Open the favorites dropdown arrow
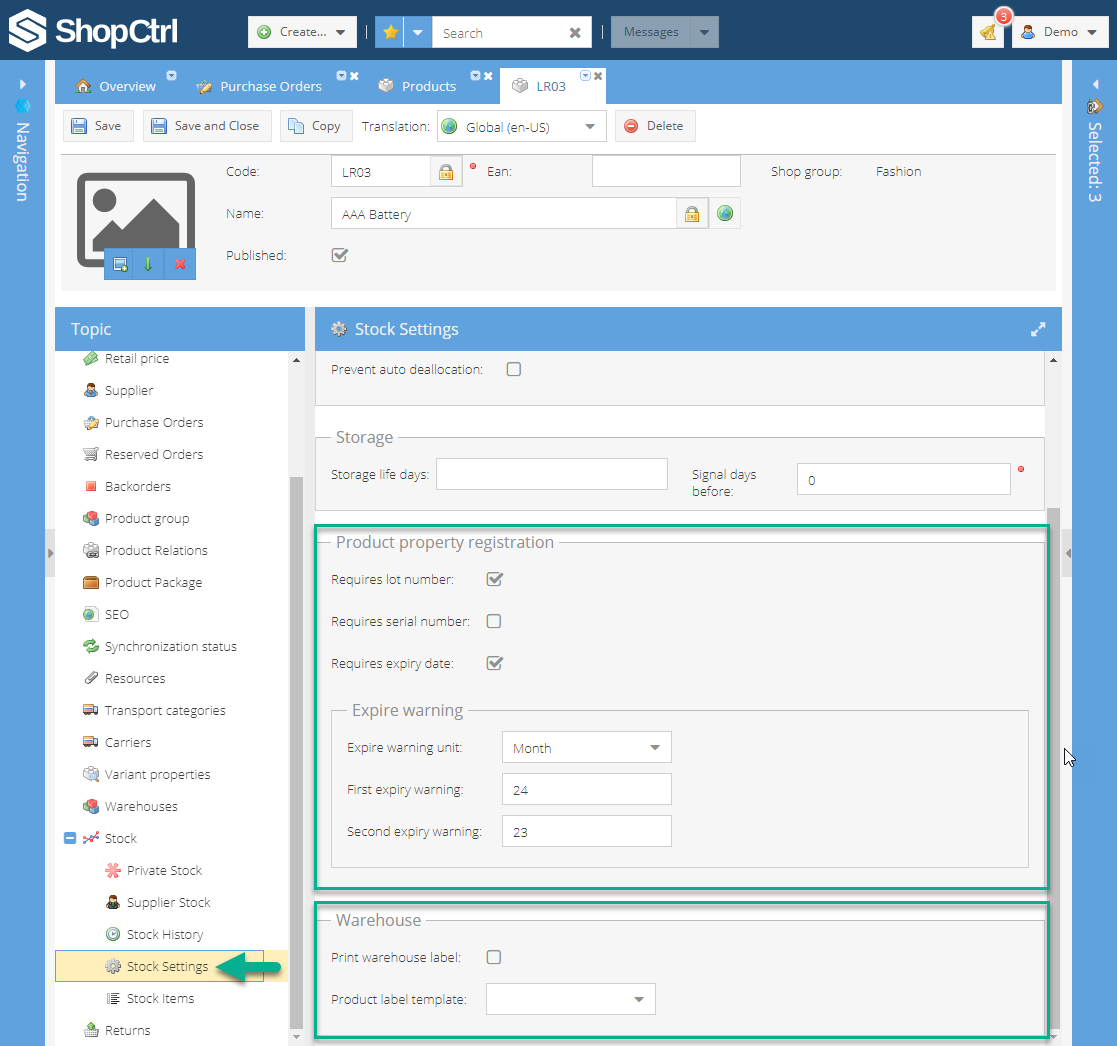Screen dimensions: 1117x1046 coord(418,32)
